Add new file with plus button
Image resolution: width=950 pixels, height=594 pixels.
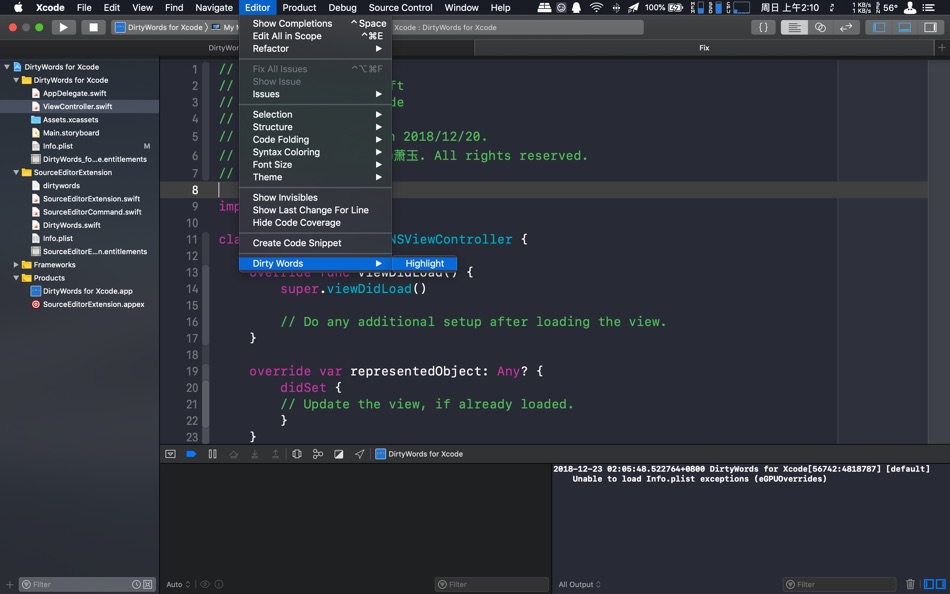pos(10,584)
